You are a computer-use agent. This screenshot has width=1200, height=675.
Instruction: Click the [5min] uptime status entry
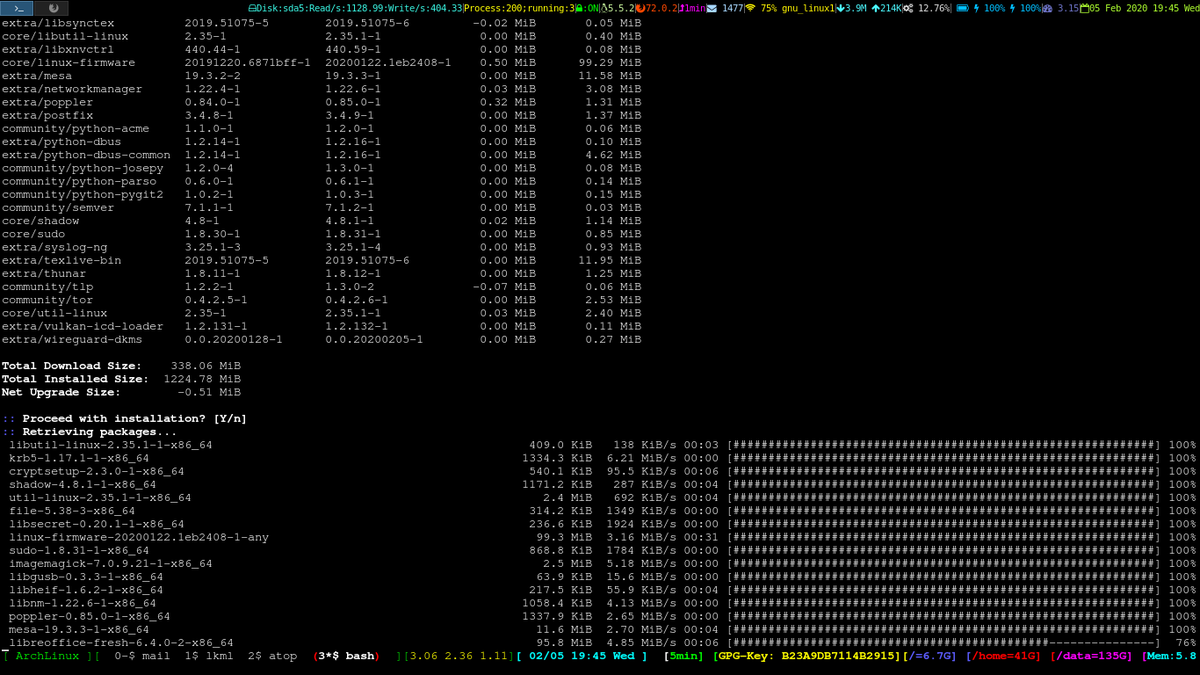pyautogui.click(x=685, y=656)
